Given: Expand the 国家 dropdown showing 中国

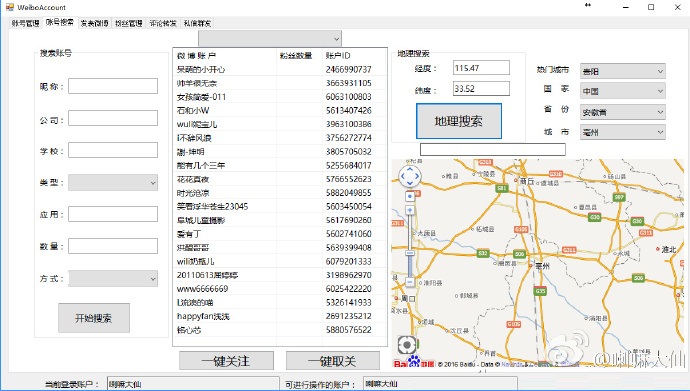Looking at the screenshot, I should [623, 91].
